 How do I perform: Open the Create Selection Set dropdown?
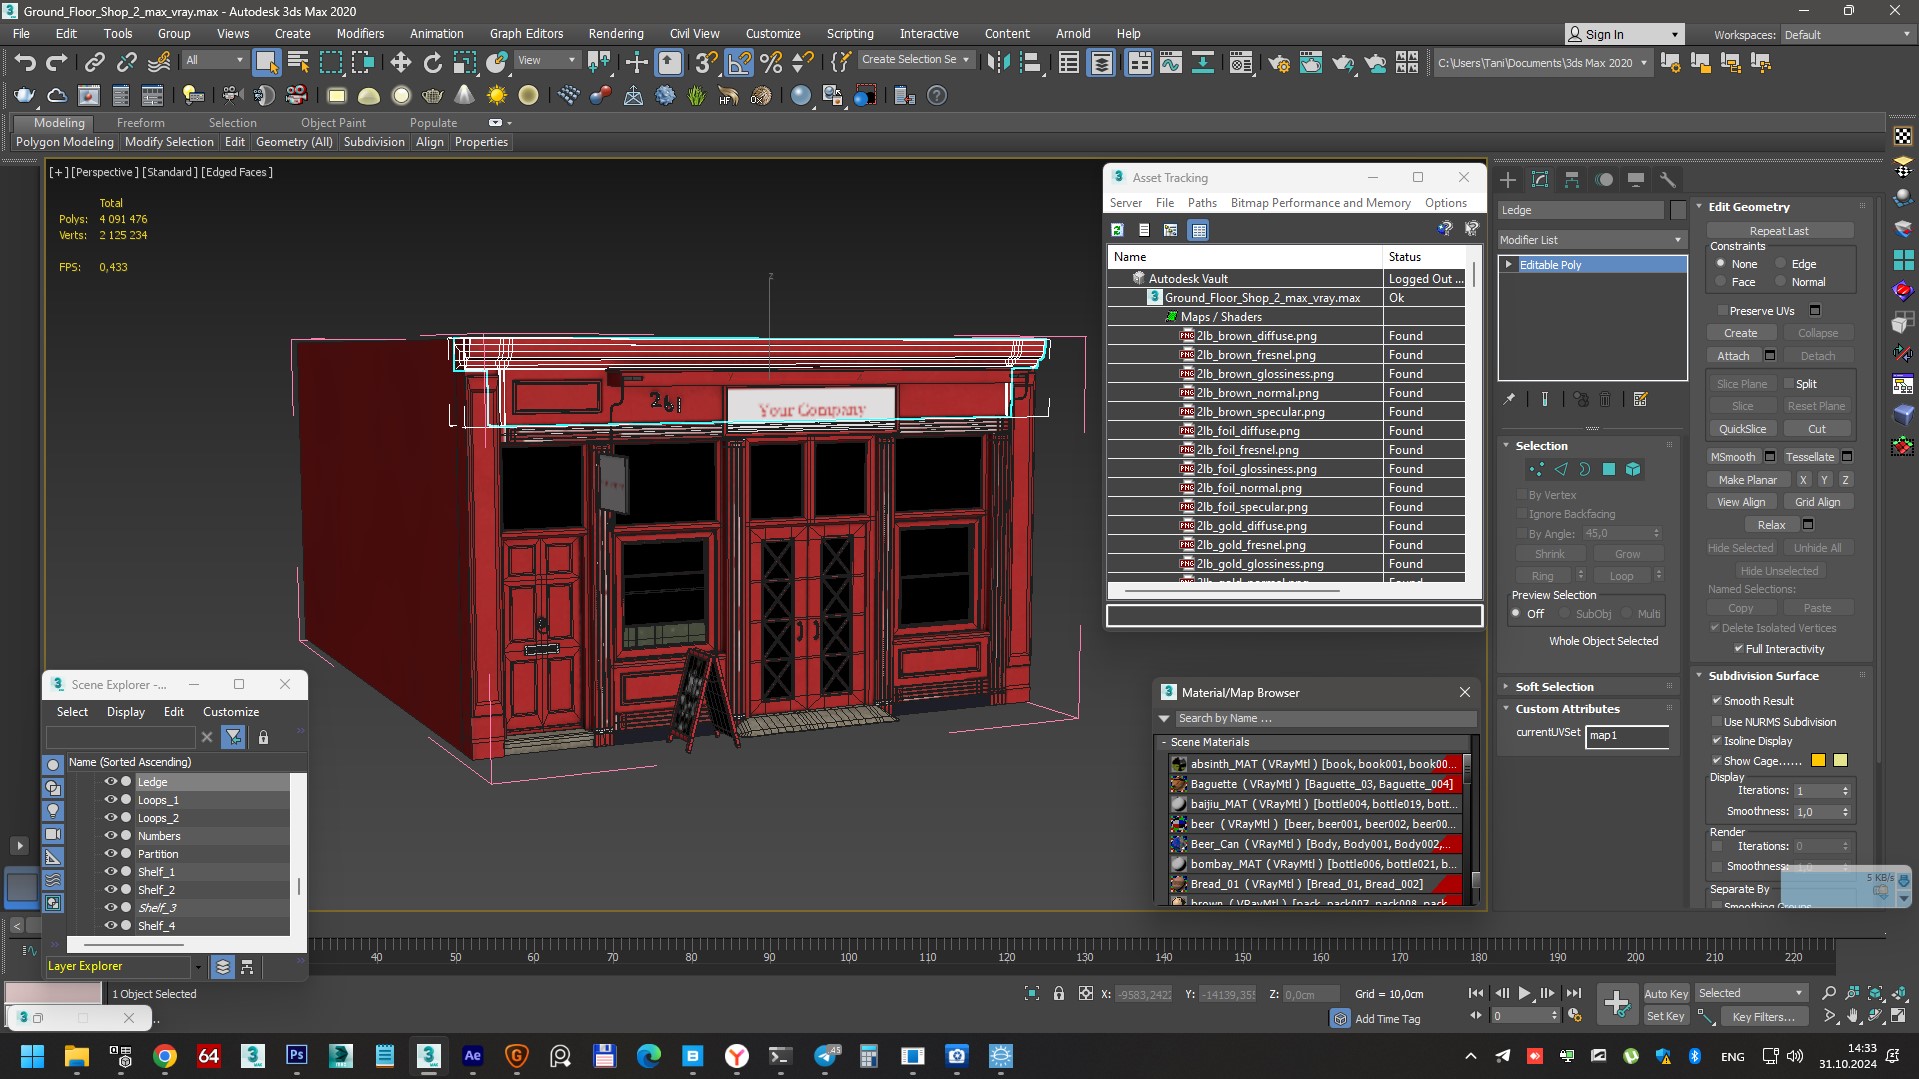point(917,60)
